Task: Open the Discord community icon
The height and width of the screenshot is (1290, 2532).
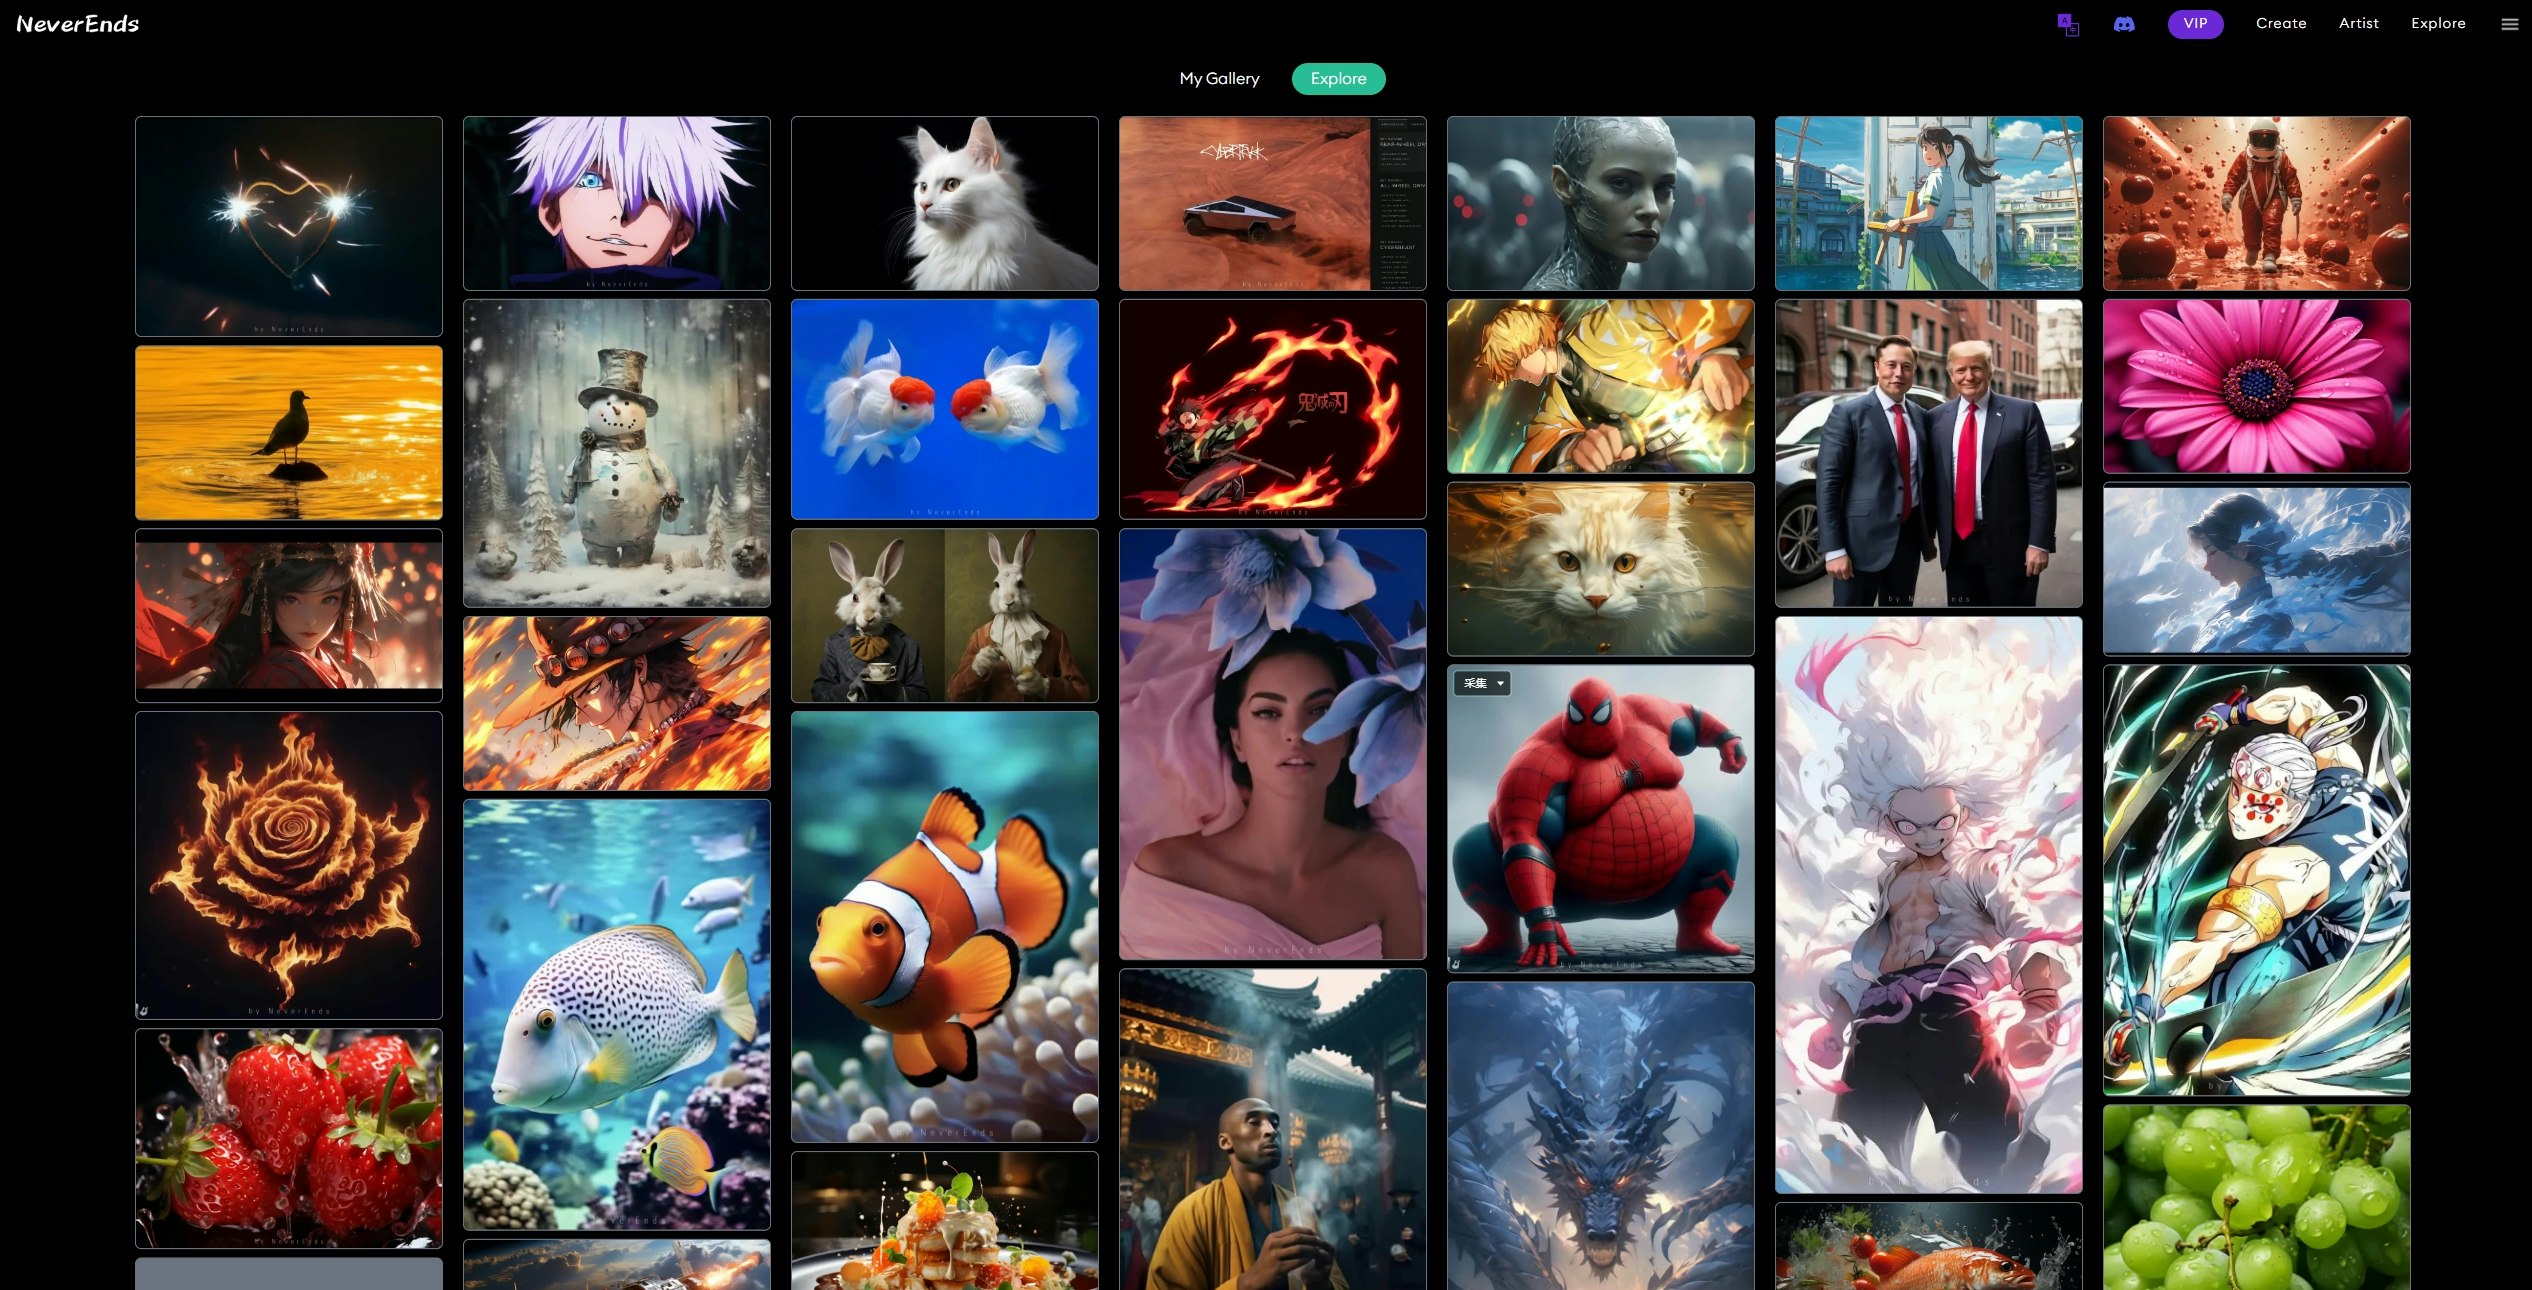Action: pos(2124,24)
